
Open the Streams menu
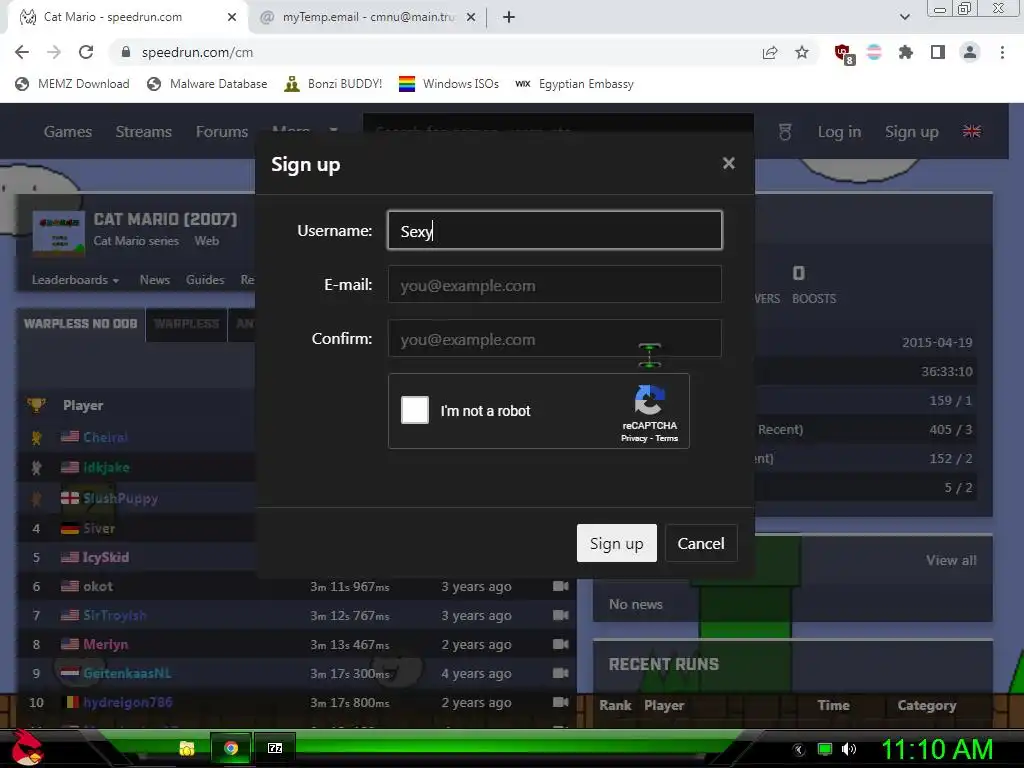(144, 131)
